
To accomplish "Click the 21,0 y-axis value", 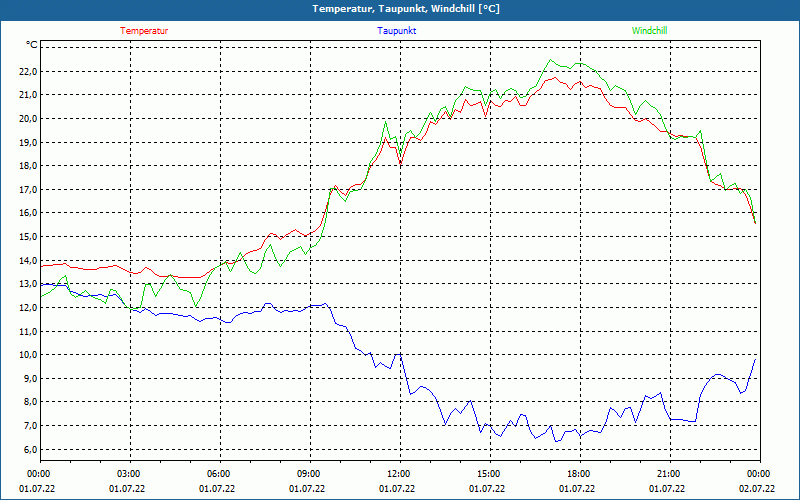I will click(x=28, y=95).
